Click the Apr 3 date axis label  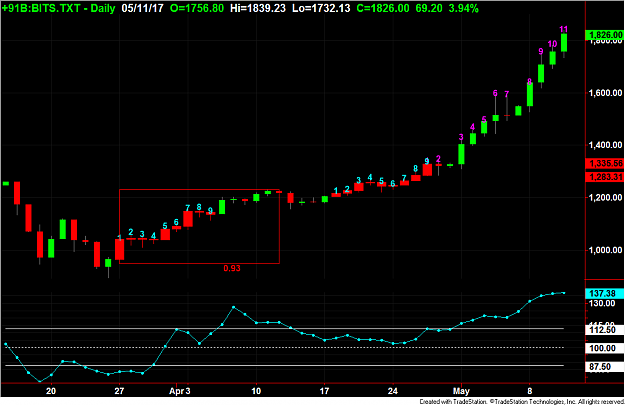tap(180, 391)
